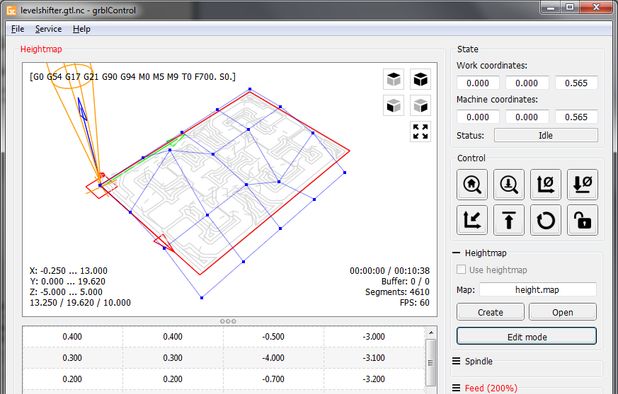Viewport: 618px width, 394px height.
Task: Open the Service menu
Action: pos(48,29)
